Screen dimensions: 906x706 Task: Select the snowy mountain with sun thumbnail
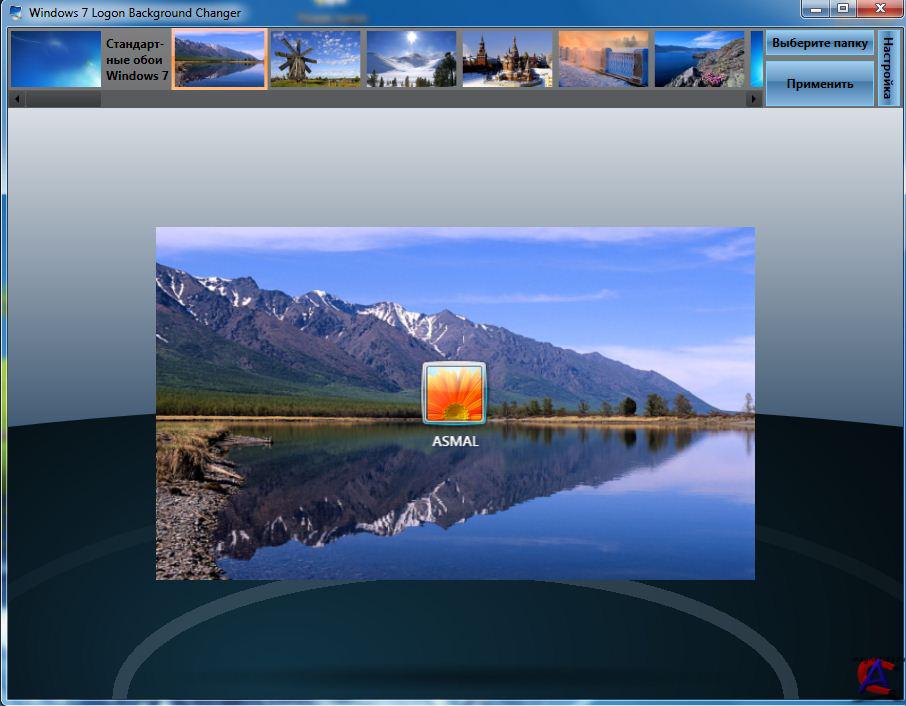coord(411,59)
